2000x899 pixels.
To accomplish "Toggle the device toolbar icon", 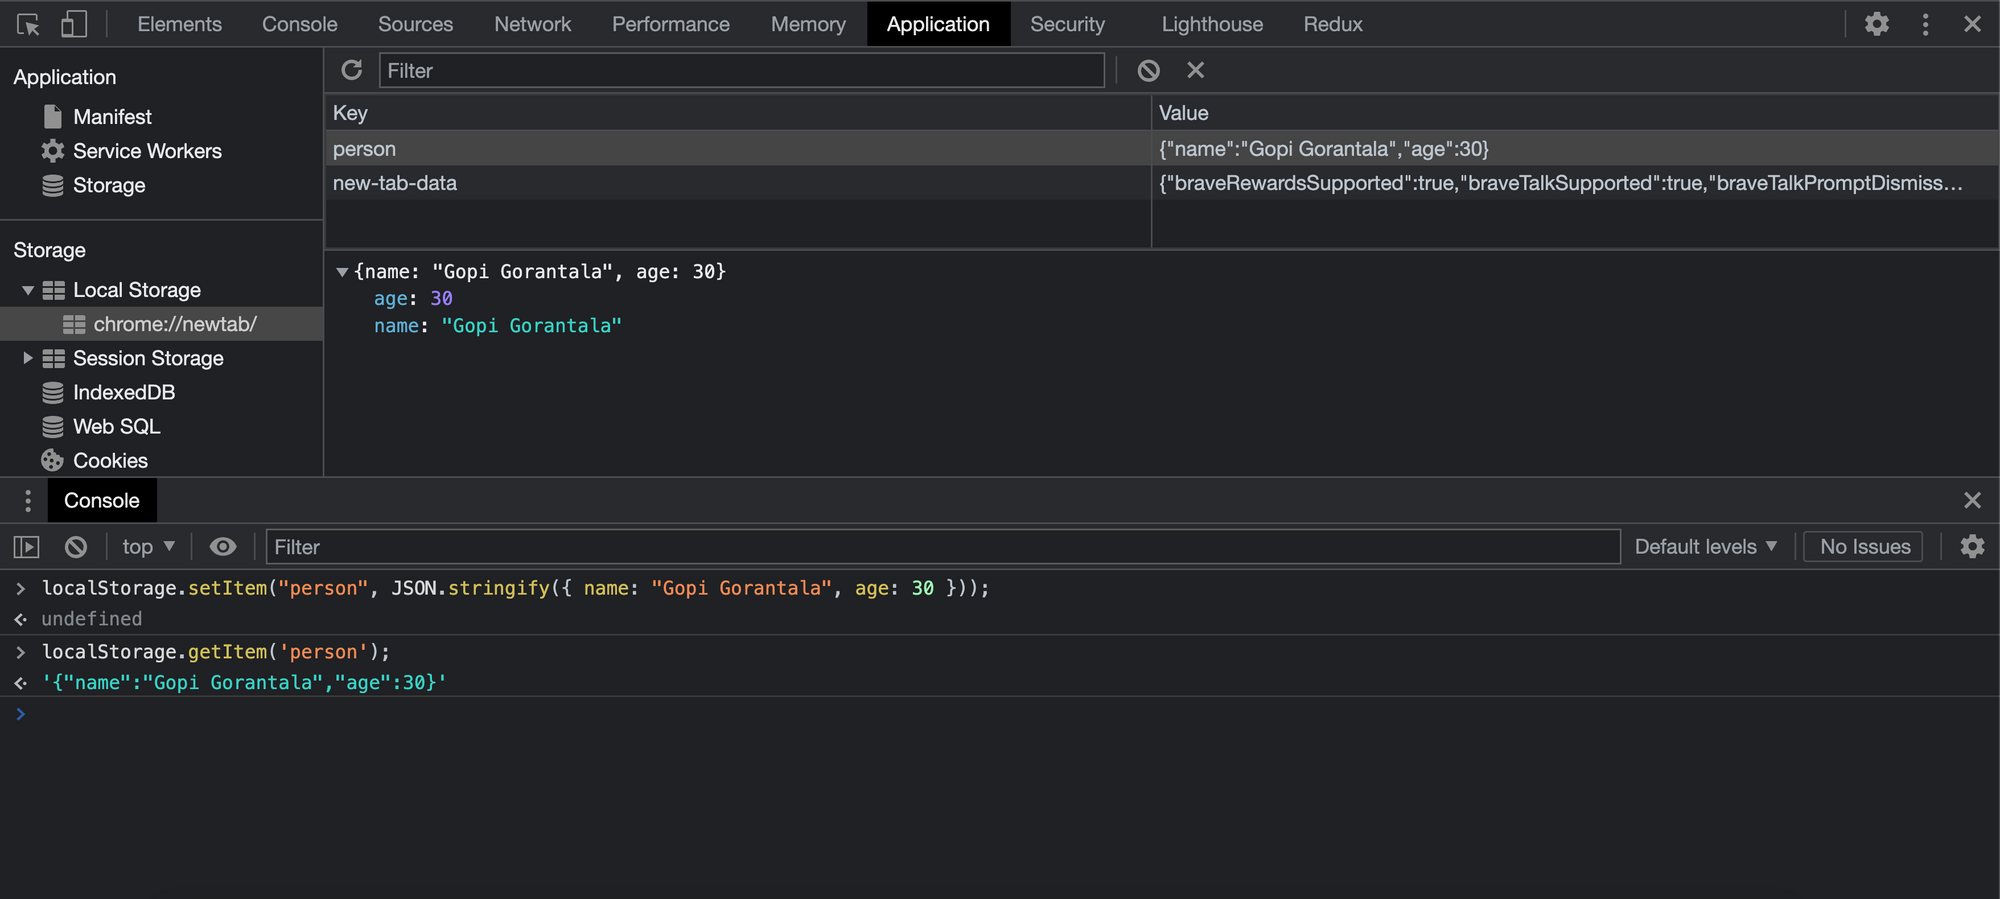I will tap(74, 24).
